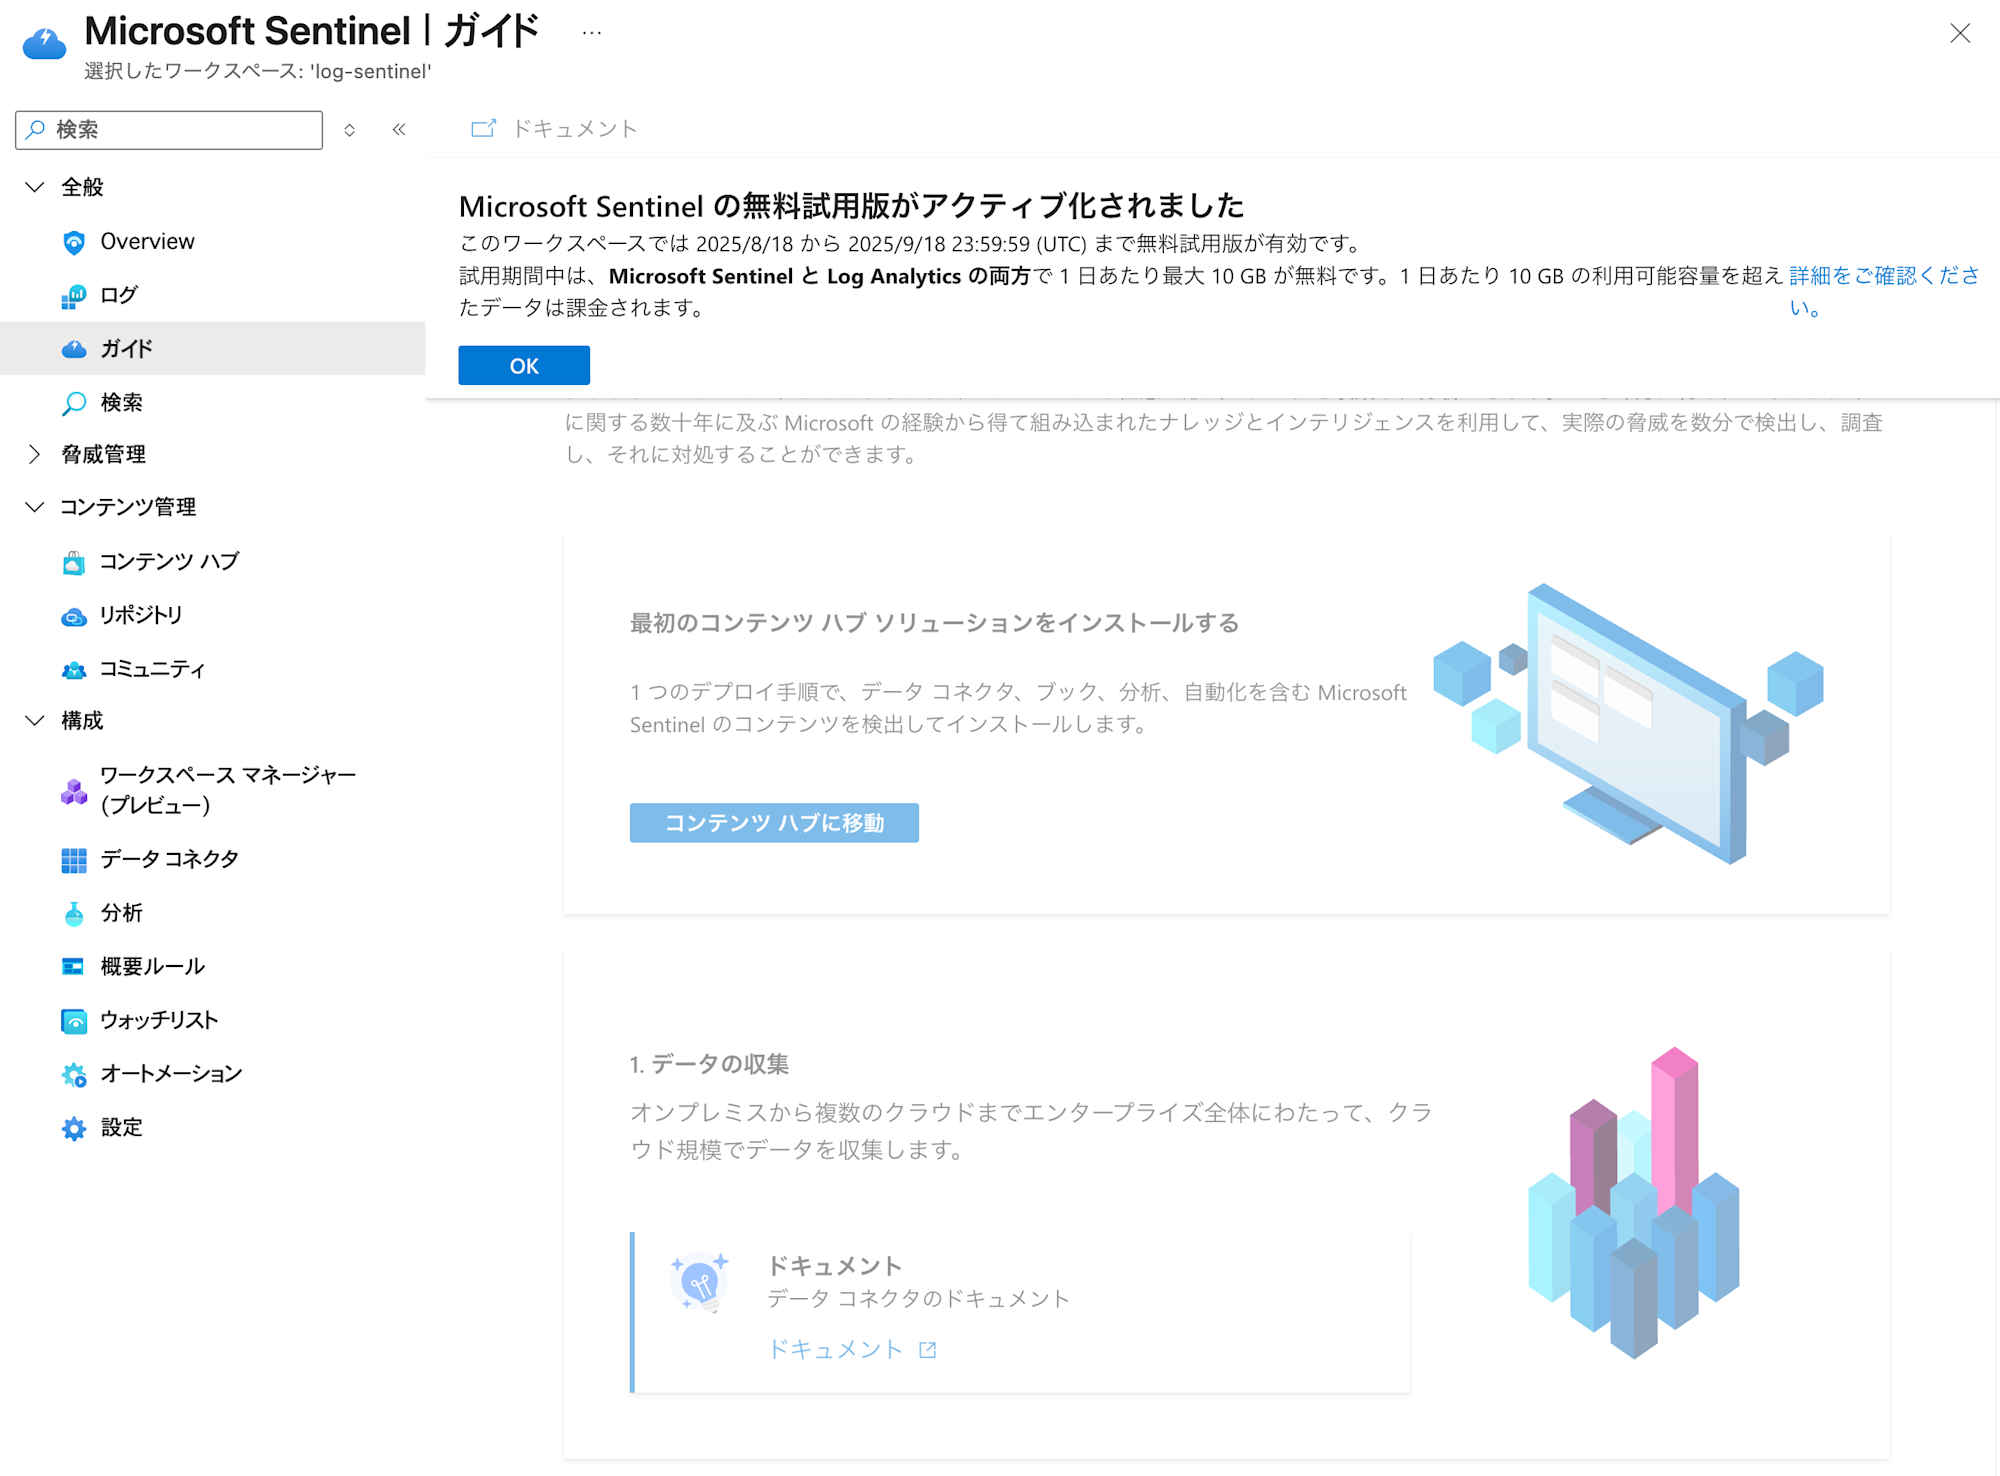Click the コンテンツ ハブ bag icon
The width and height of the screenshot is (2000, 1476).
click(x=74, y=562)
